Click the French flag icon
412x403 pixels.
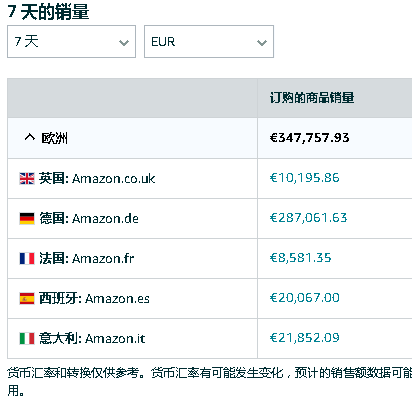[x=27, y=258]
